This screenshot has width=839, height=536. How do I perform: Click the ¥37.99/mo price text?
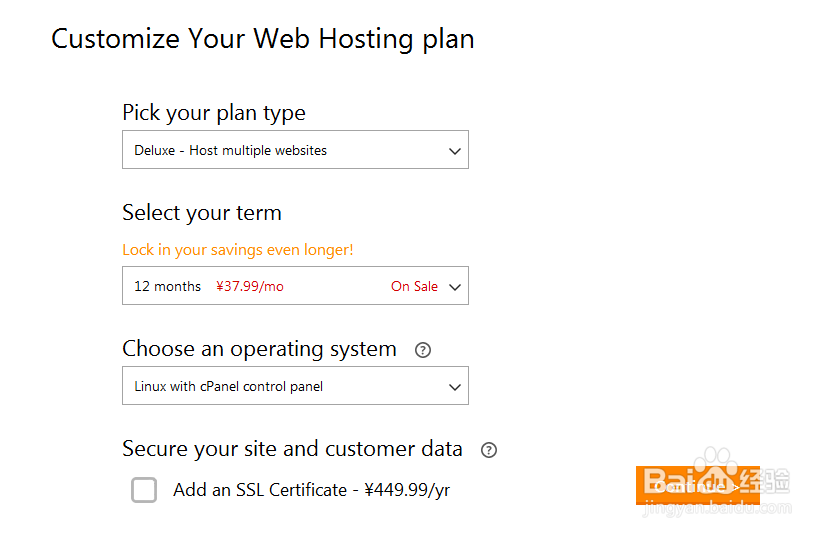tap(250, 287)
